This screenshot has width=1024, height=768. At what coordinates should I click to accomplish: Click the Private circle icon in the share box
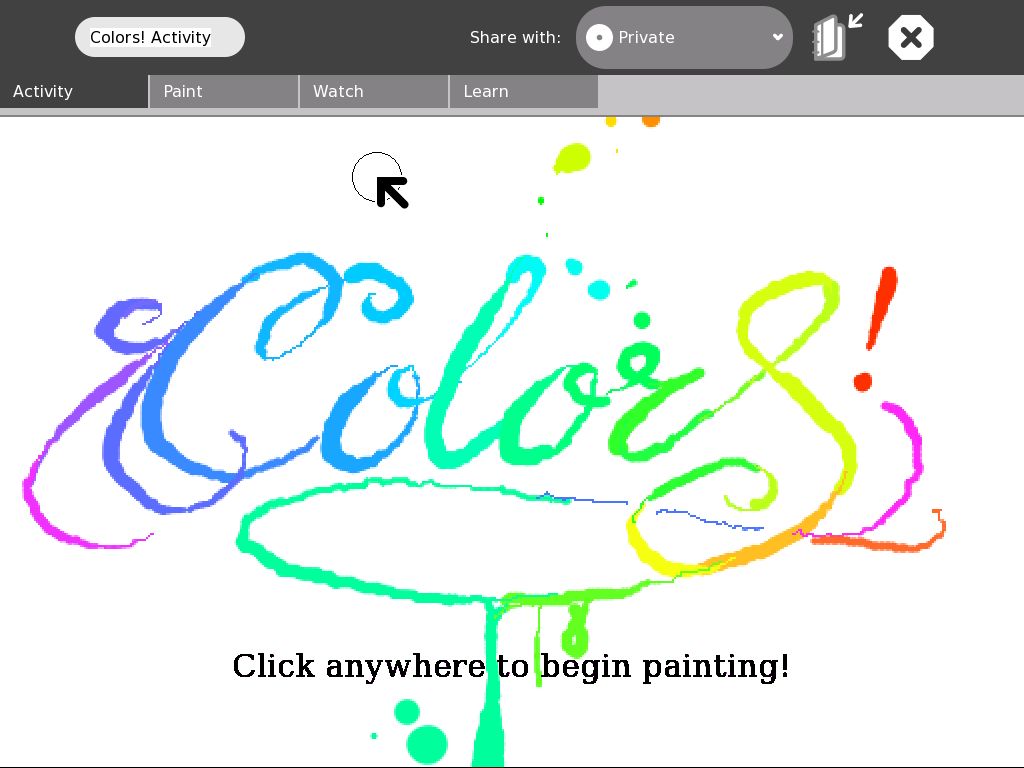pyautogui.click(x=599, y=38)
